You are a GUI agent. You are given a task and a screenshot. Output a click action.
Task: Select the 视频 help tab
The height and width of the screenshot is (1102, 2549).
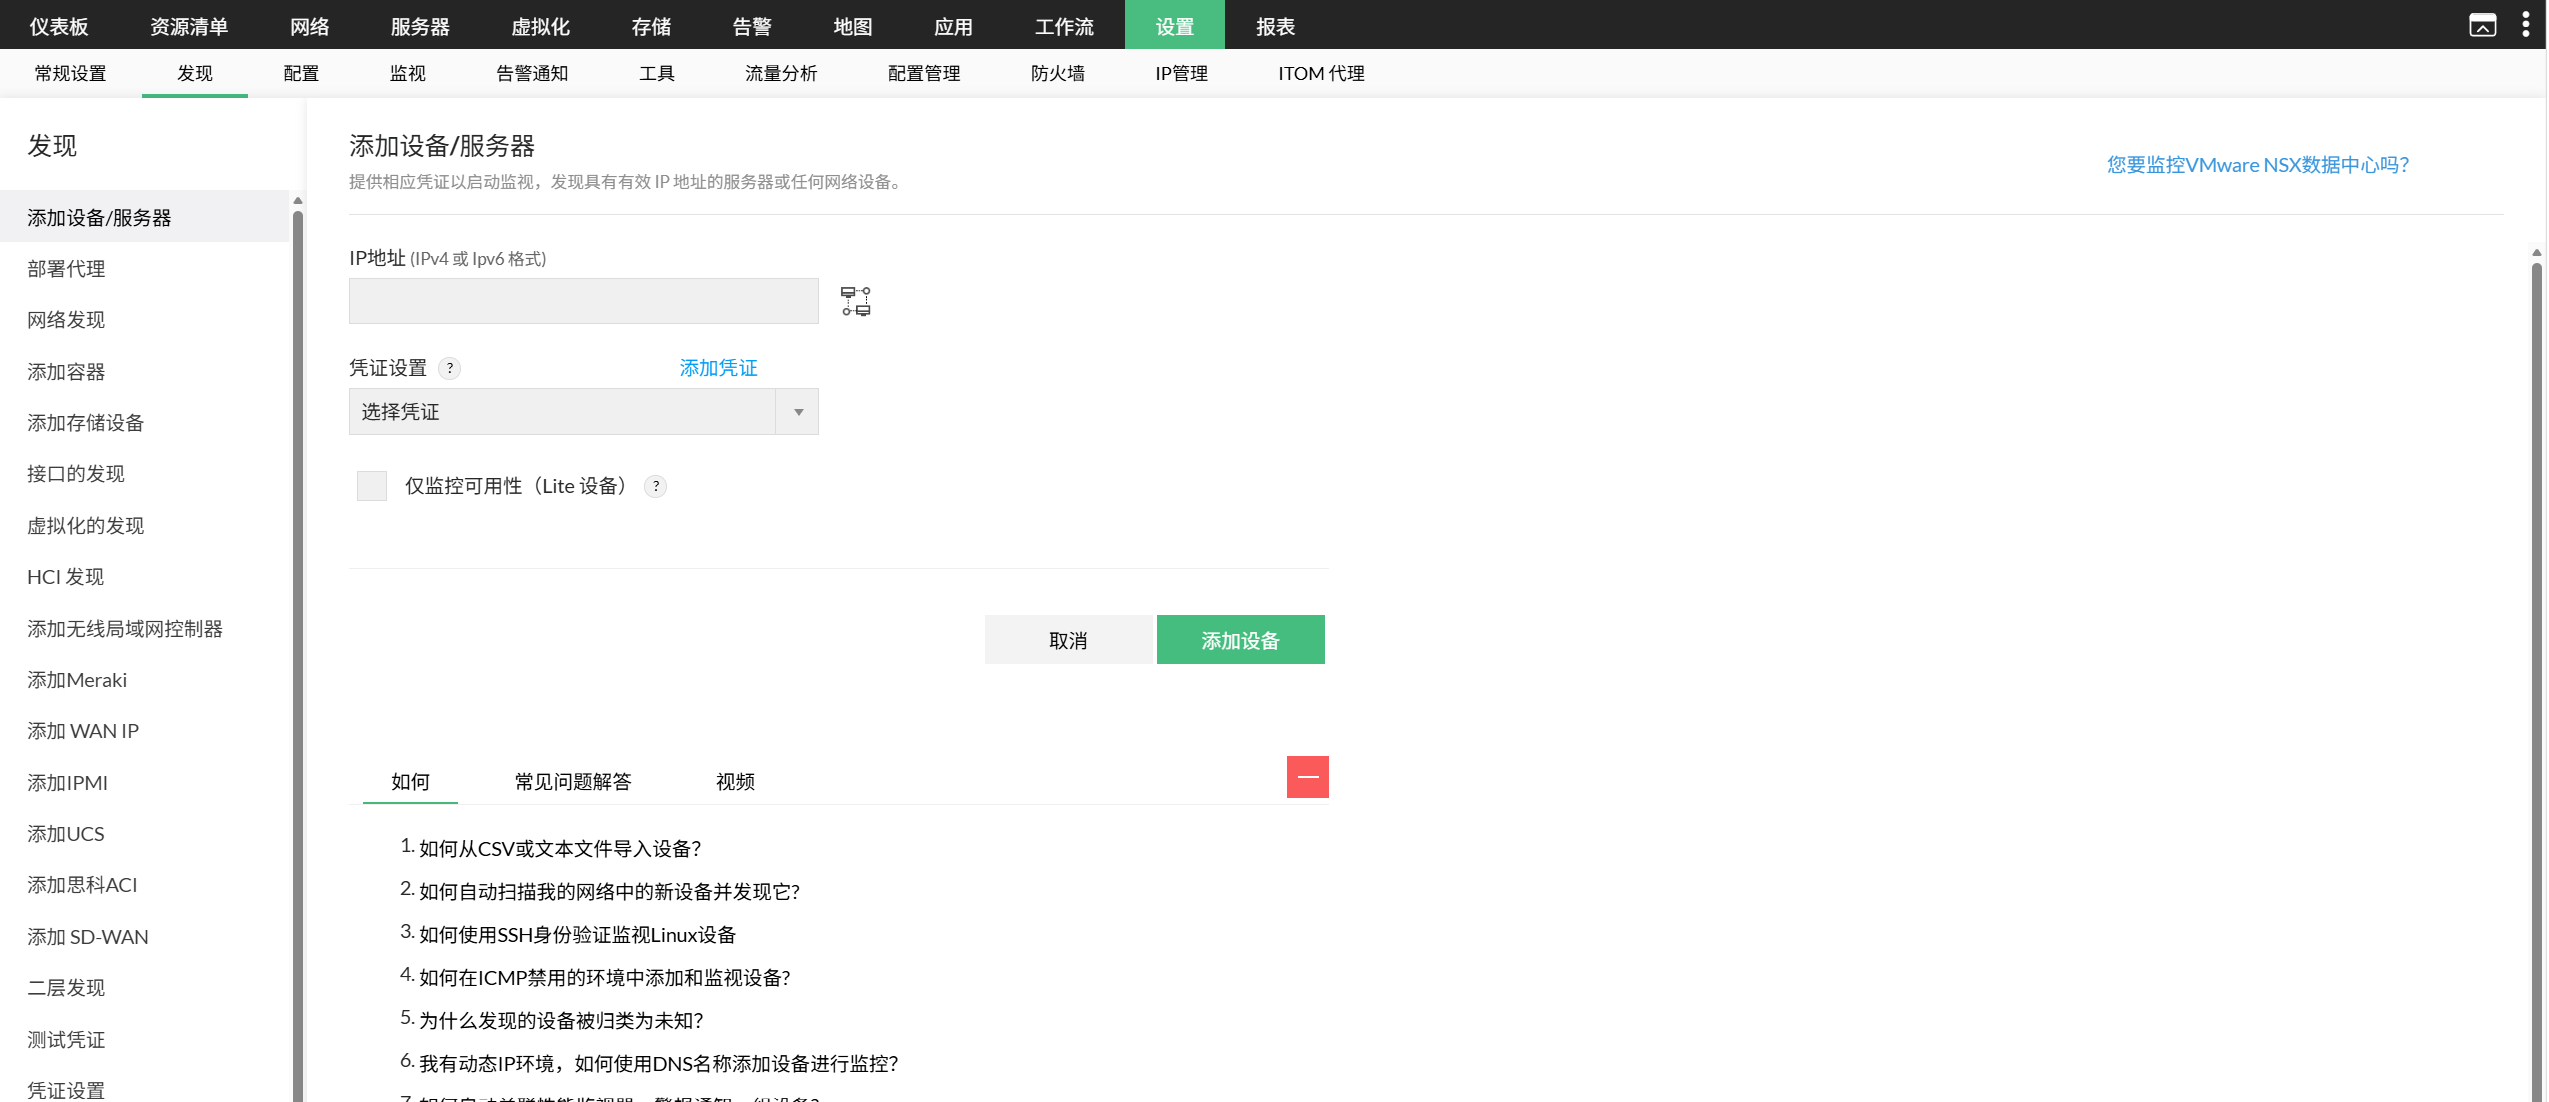point(735,782)
